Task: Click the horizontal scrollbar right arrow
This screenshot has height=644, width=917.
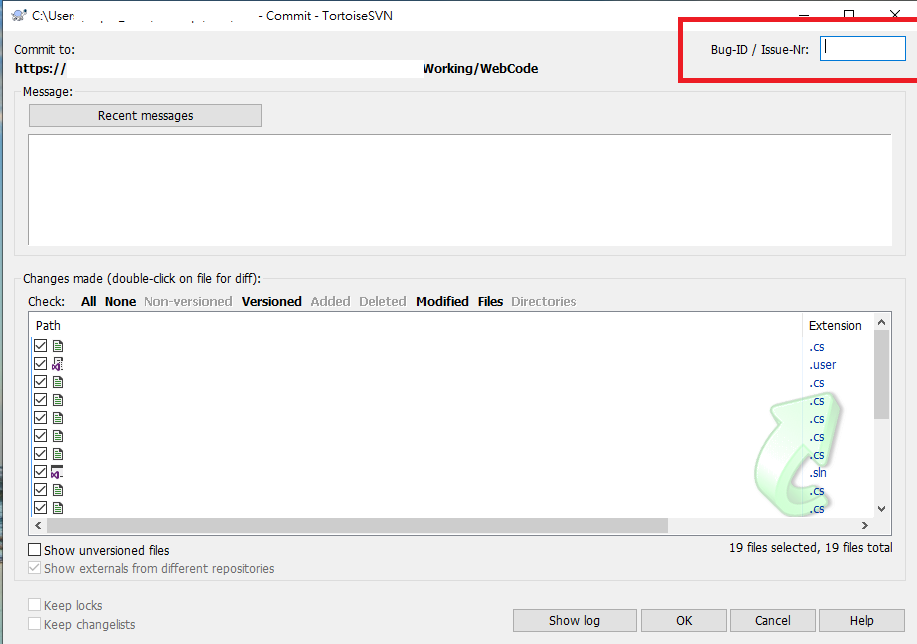Action: (x=865, y=525)
